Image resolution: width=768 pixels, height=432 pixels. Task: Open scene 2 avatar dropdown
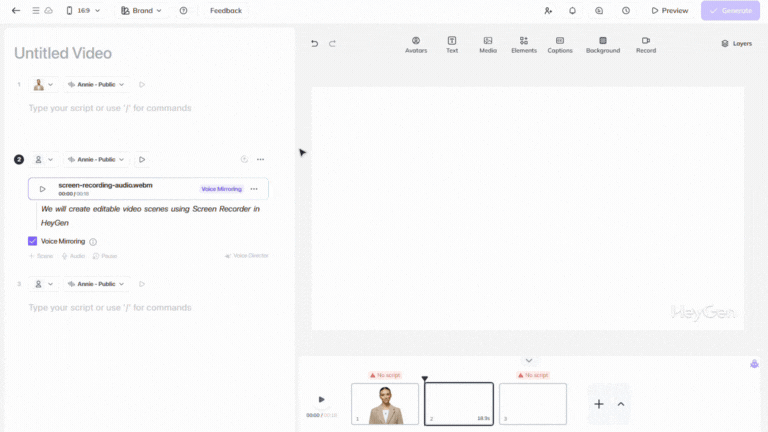click(x=43, y=160)
